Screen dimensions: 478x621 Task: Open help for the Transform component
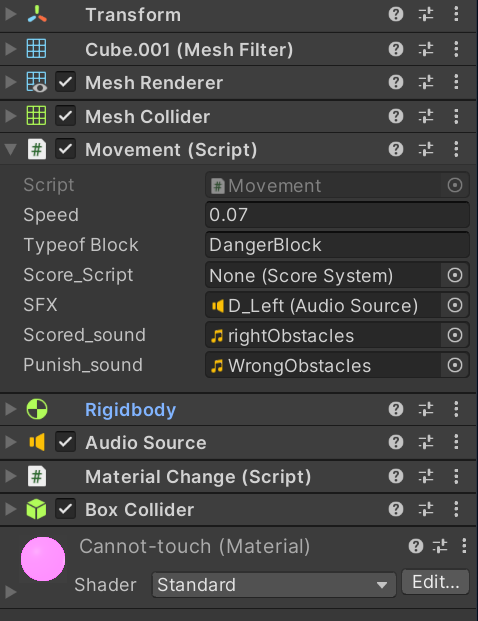click(396, 15)
